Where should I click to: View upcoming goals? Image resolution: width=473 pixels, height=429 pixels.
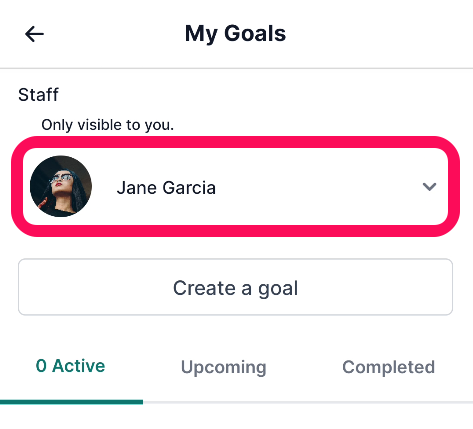point(224,367)
